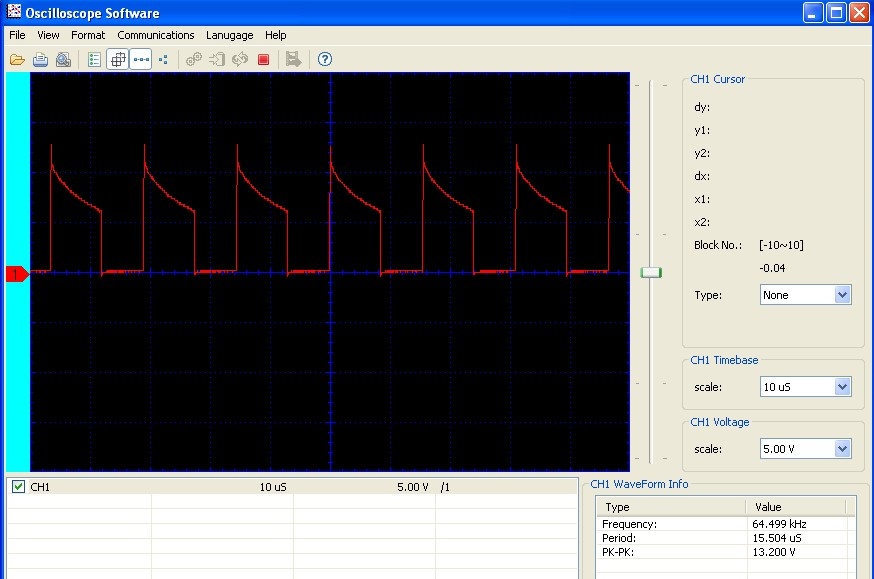
Task: Open the Lanugage menu
Action: point(230,35)
